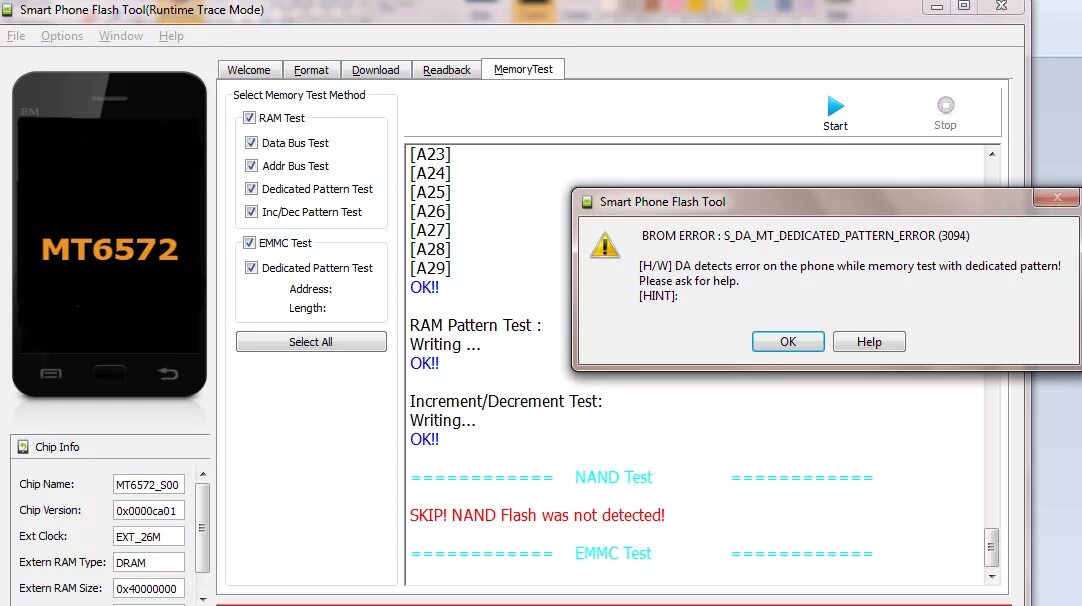Click the 'RAM Pattern Test :' log line
Screen dimensions: 1082x606
tap(475, 325)
